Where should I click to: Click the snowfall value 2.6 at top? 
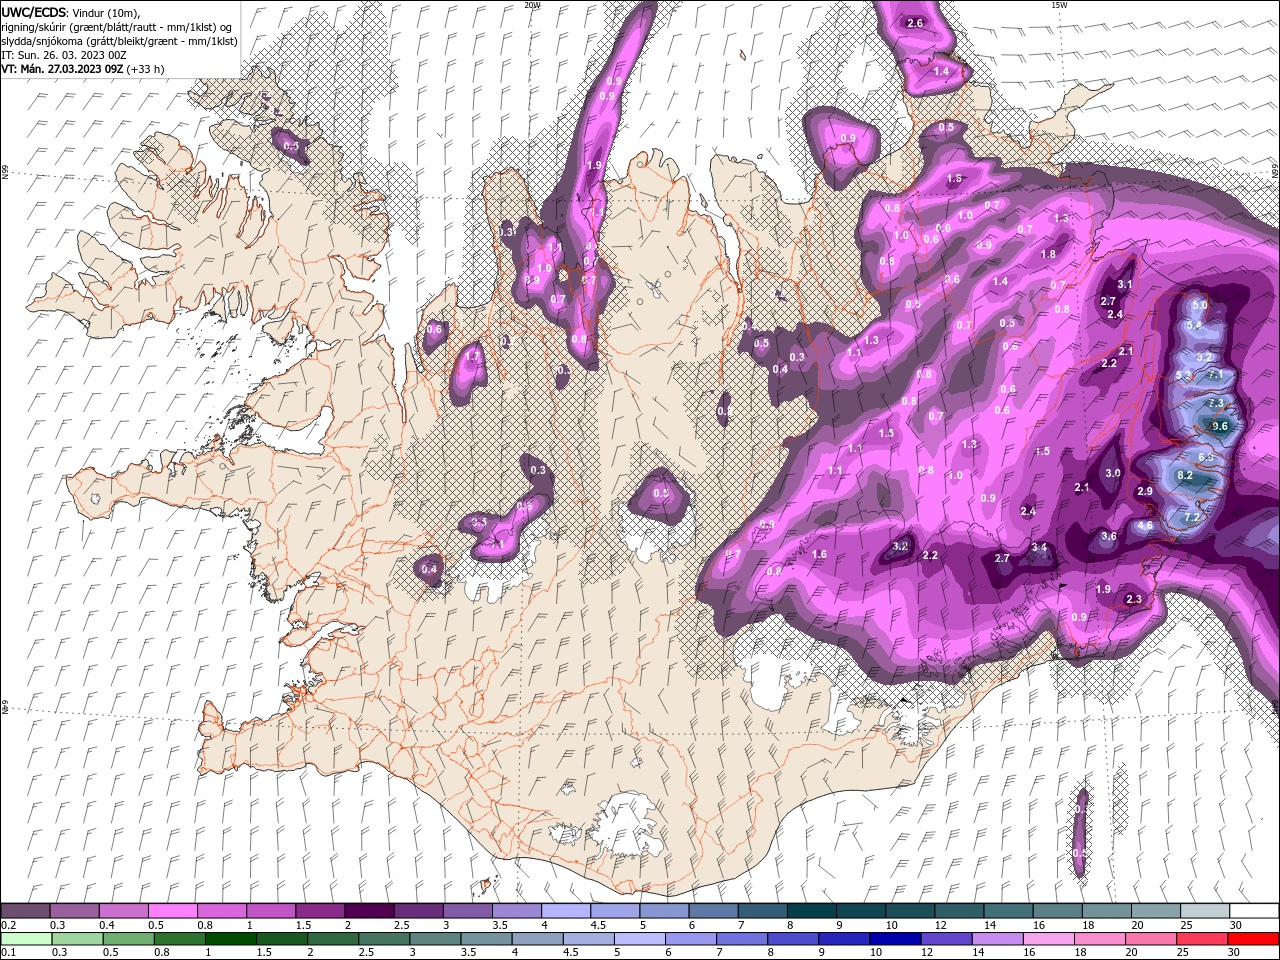point(914,23)
